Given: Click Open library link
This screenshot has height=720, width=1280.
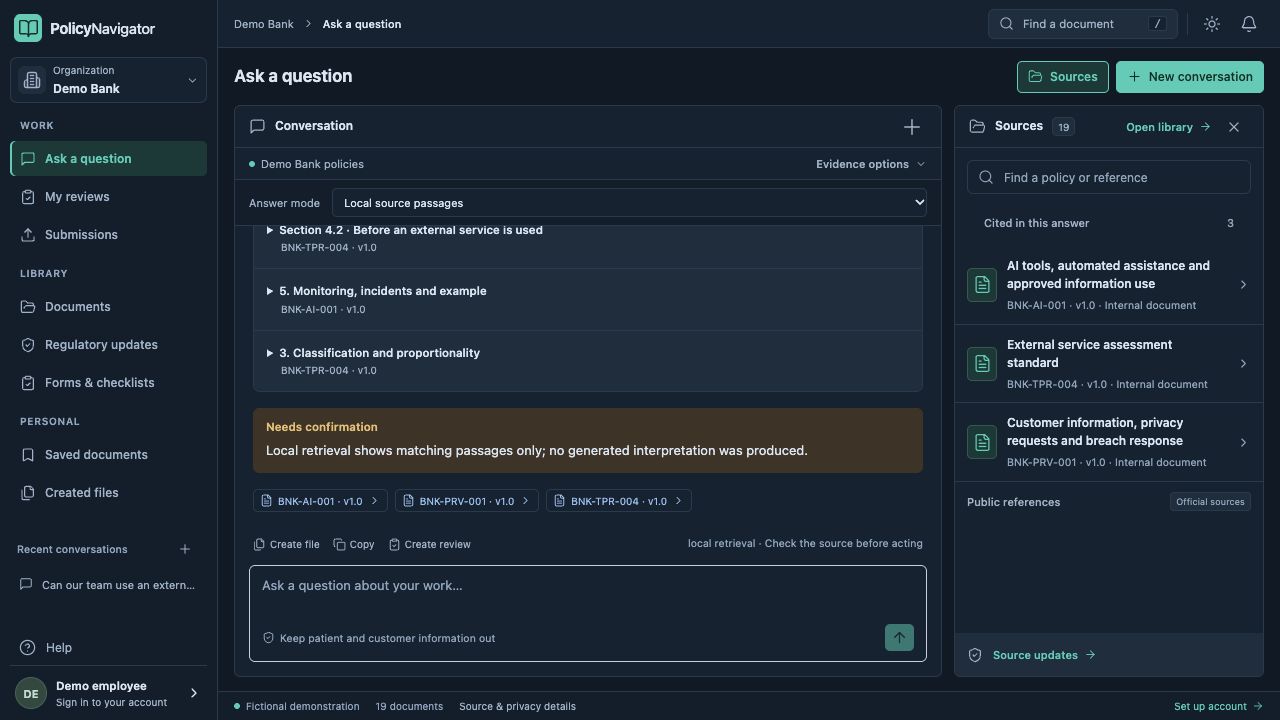Looking at the screenshot, I should (x=1168, y=127).
